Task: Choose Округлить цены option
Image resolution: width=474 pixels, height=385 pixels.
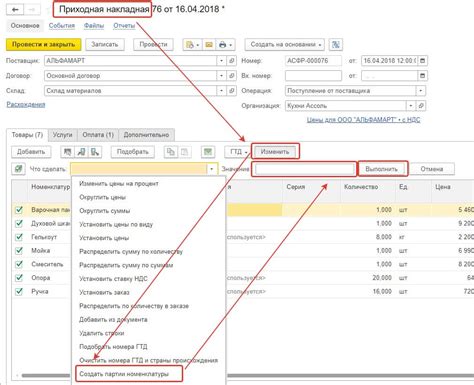Action: coord(102,197)
